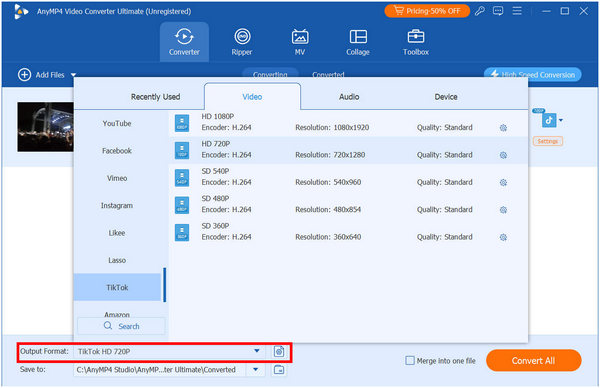Open the Collage module
This screenshot has width=600, height=388.
(x=358, y=42)
